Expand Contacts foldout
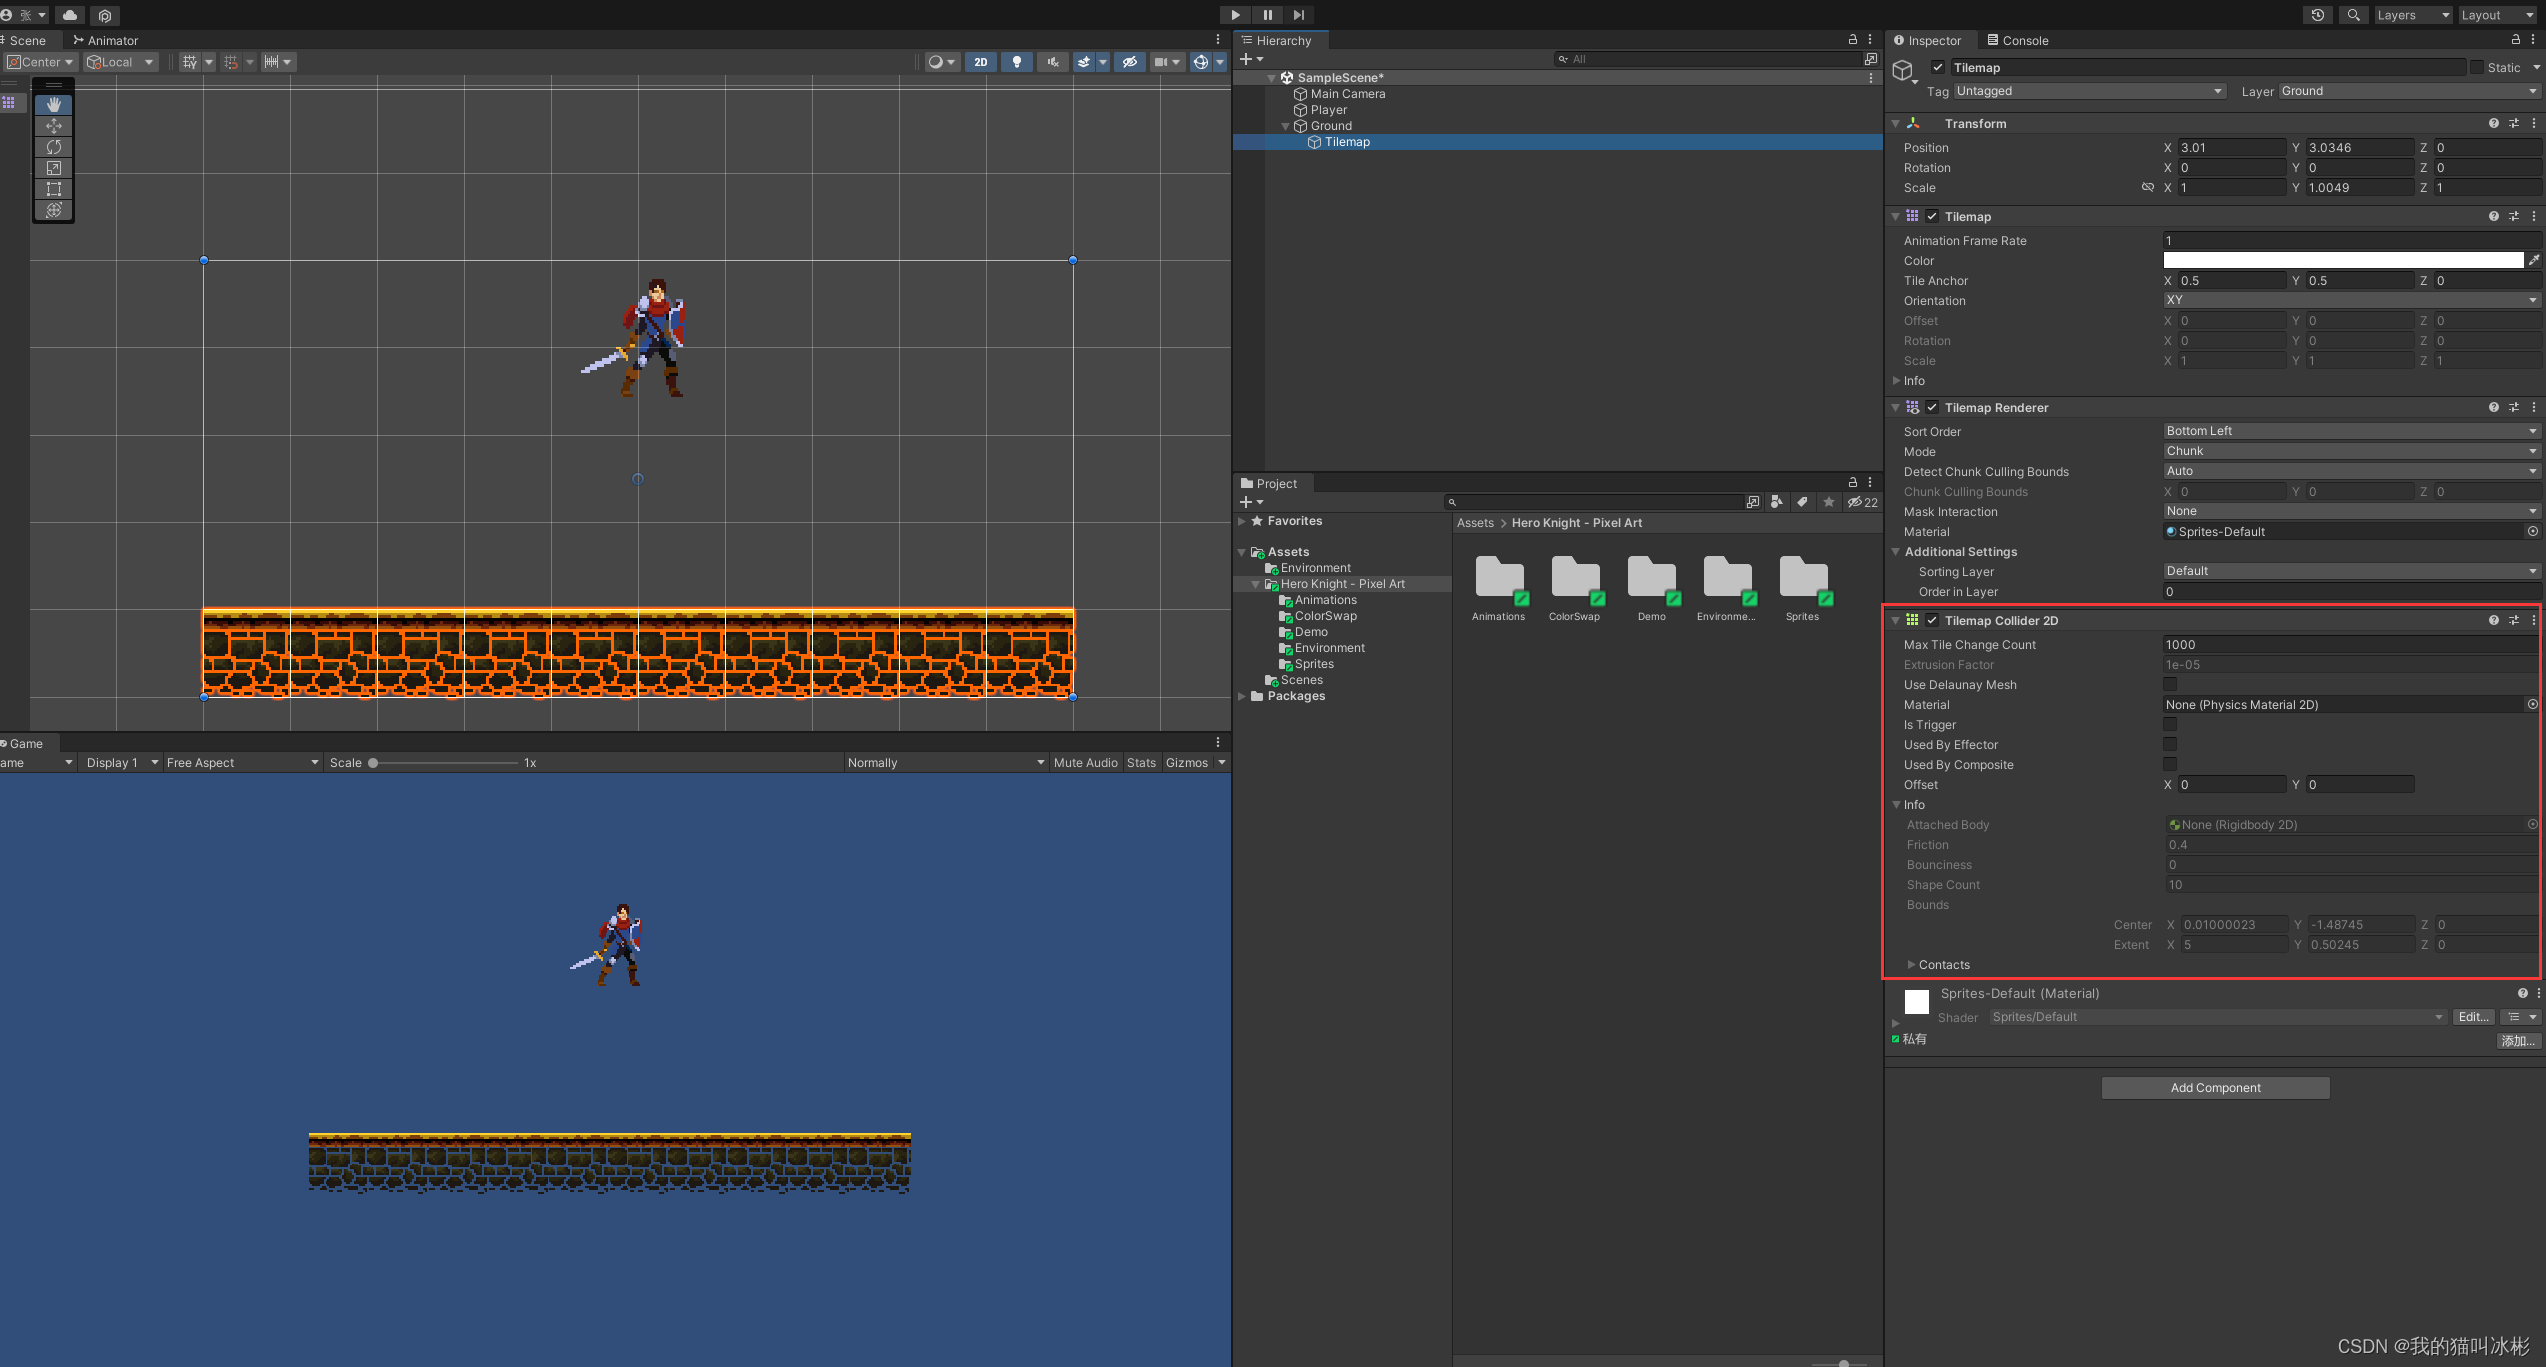This screenshot has height=1367, width=2546. coord(1911,965)
